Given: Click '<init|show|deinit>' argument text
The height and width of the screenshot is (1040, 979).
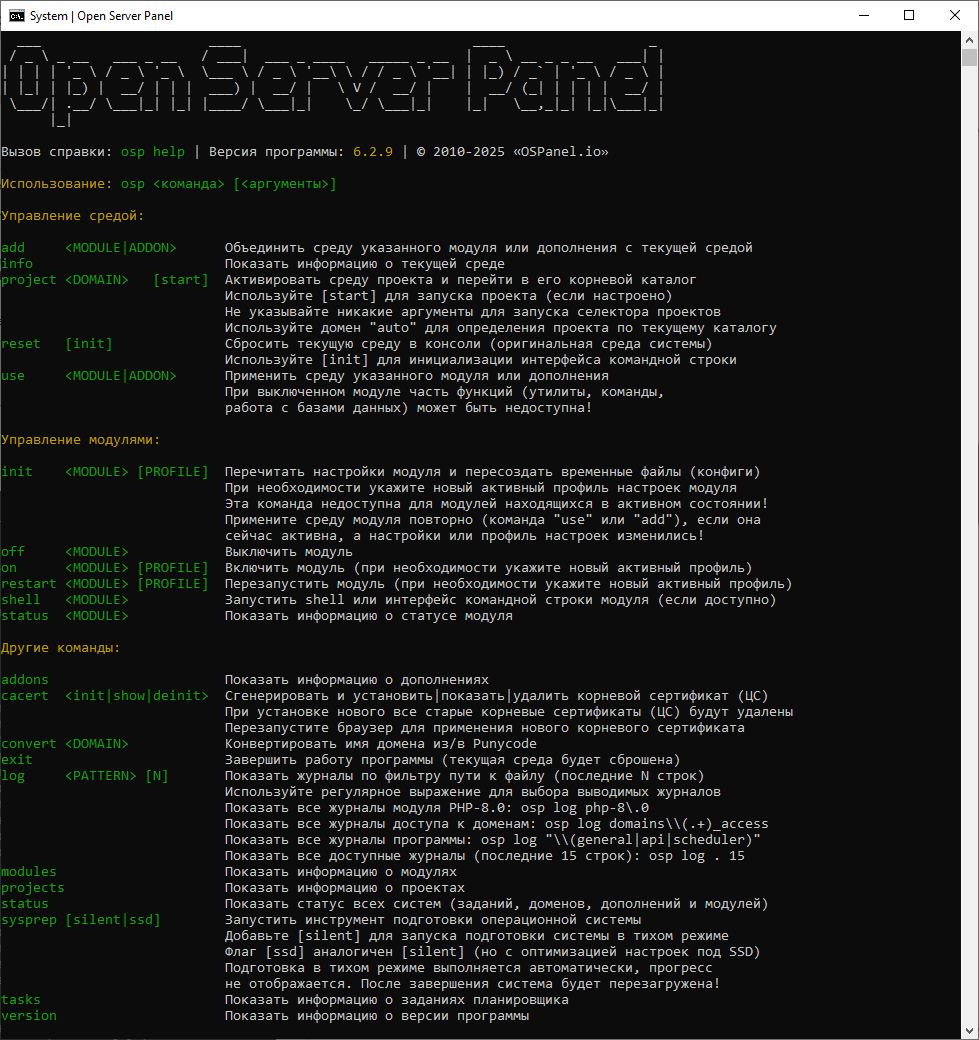Looking at the screenshot, I should coord(137,696).
